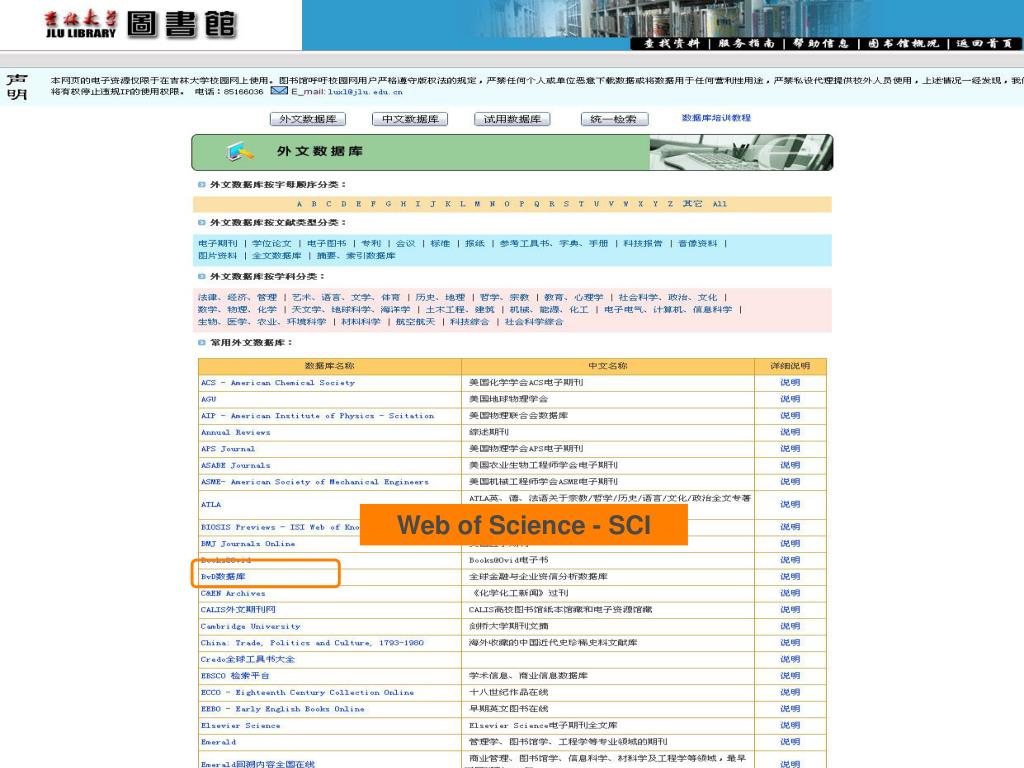Open the 专利 category link

[371, 243]
